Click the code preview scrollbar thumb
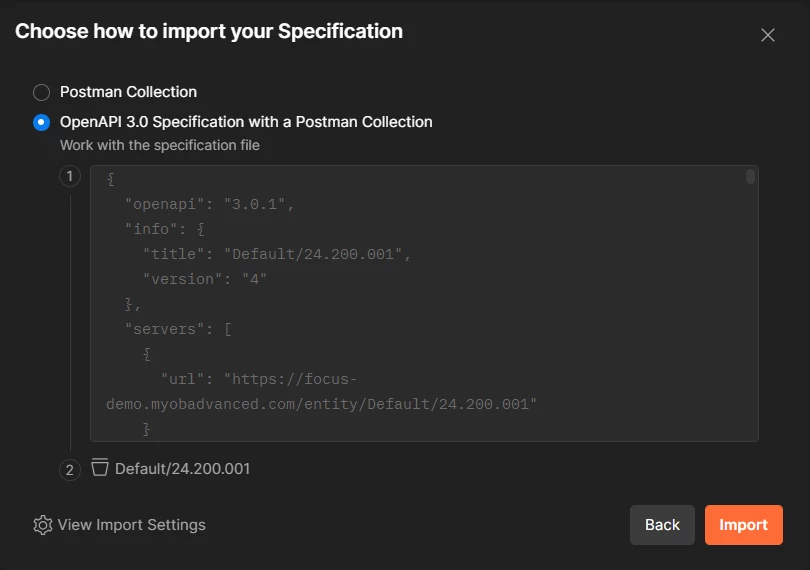 pyautogui.click(x=750, y=177)
